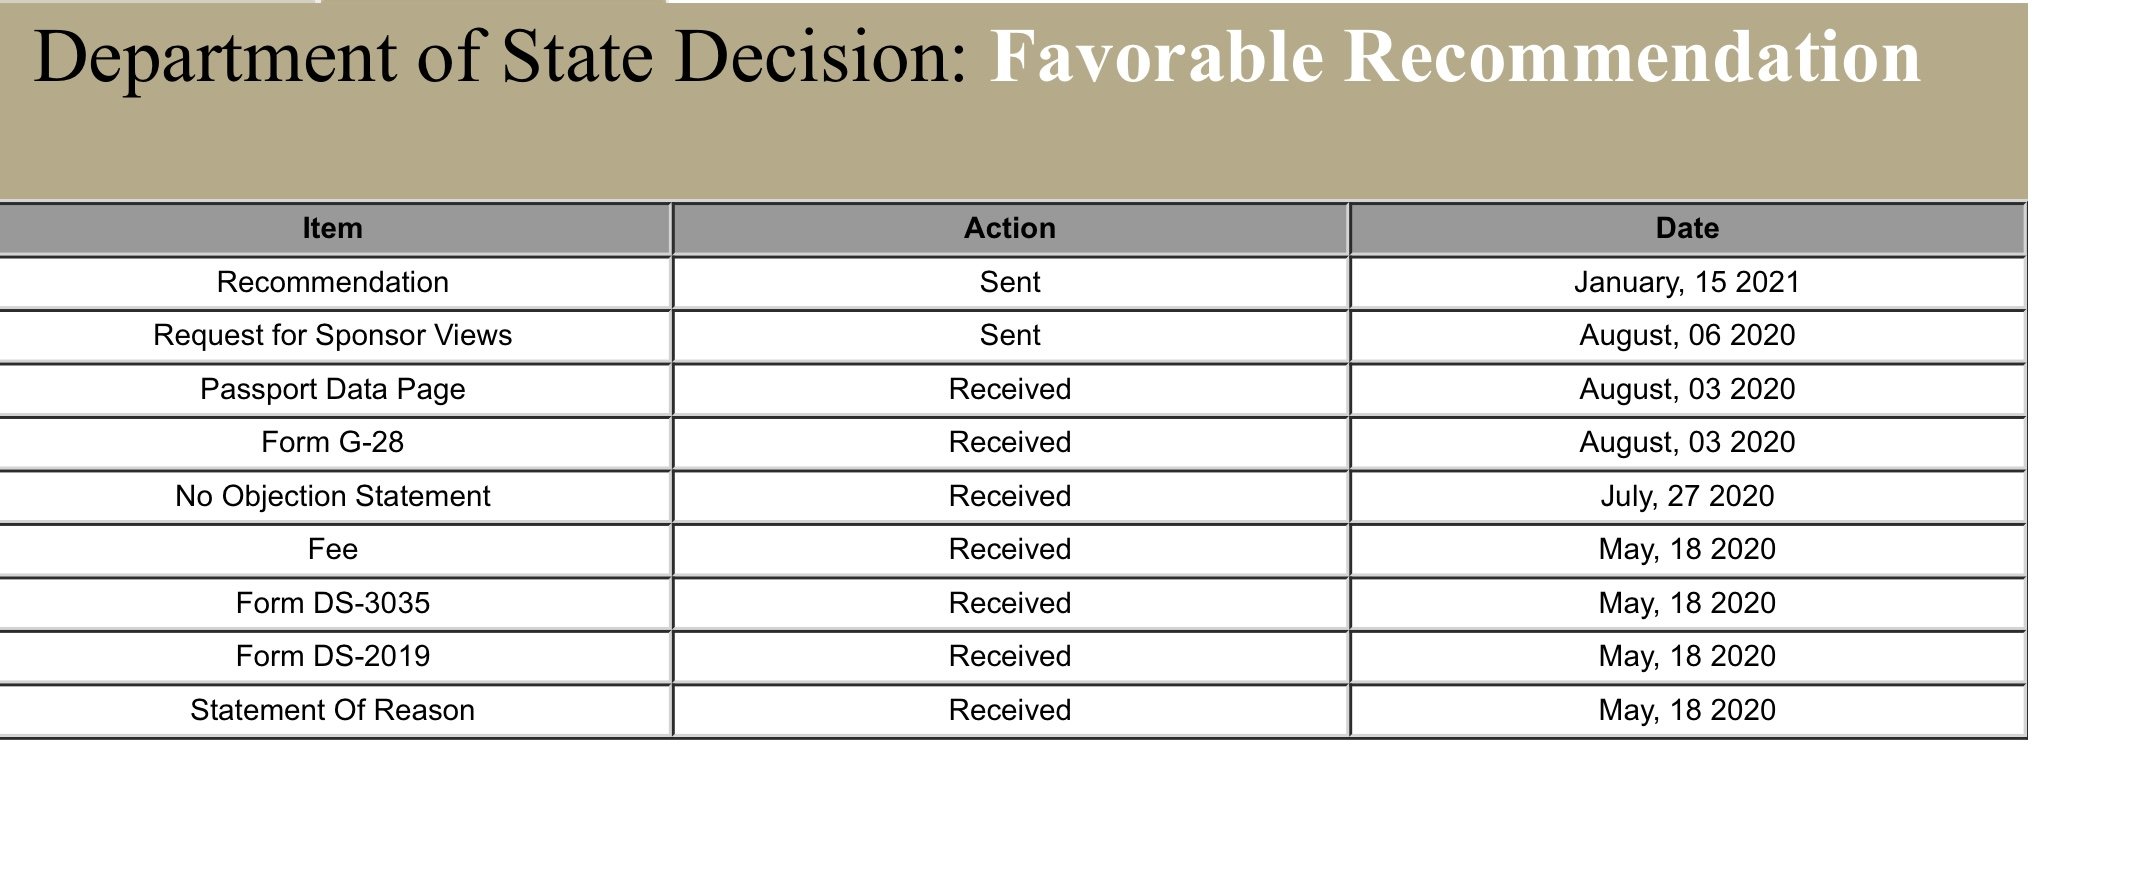Click the "Item" column header
This screenshot has width=2148, height=892.
pyautogui.click(x=332, y=229)
